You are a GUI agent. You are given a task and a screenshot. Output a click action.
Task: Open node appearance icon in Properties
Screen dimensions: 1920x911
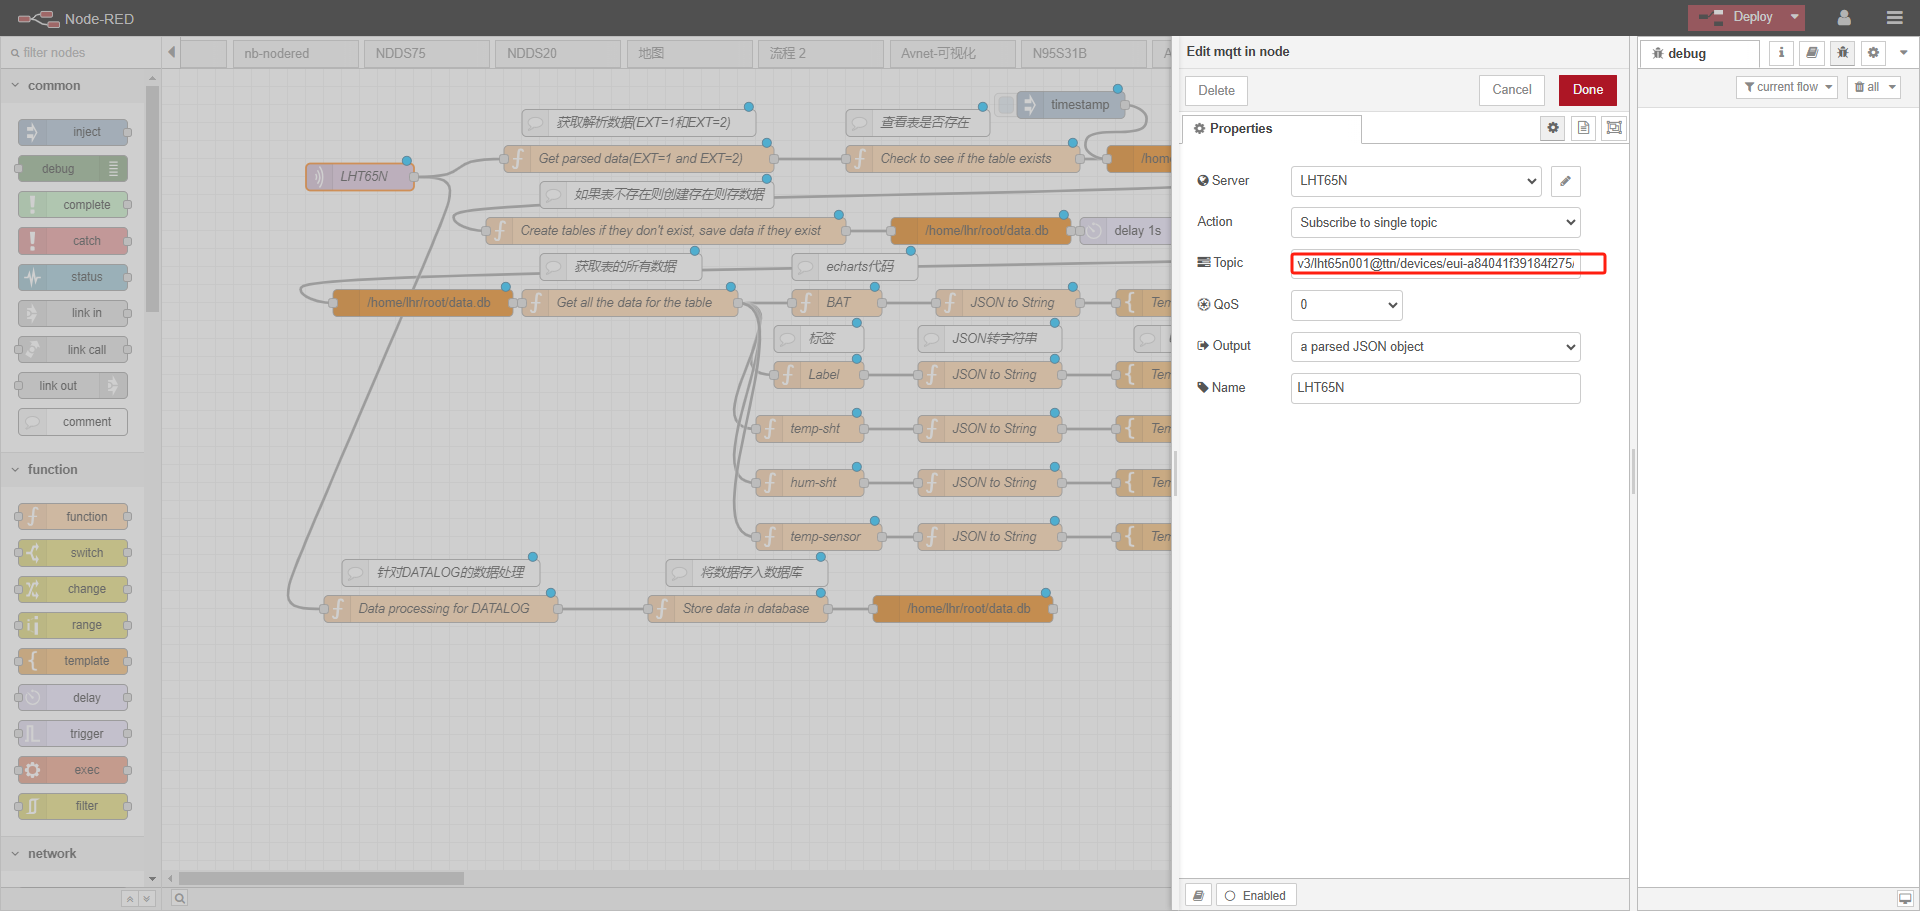coord(1614,128)
